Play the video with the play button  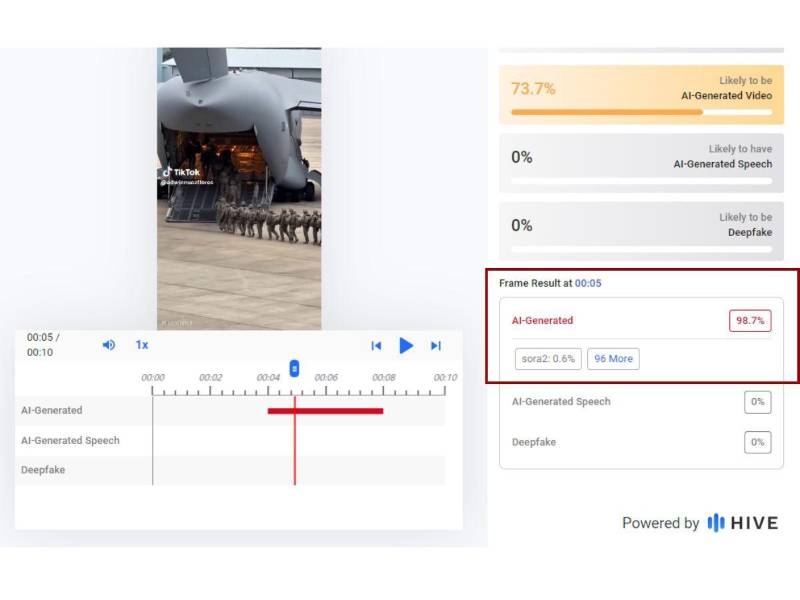(x=405, y=346)
